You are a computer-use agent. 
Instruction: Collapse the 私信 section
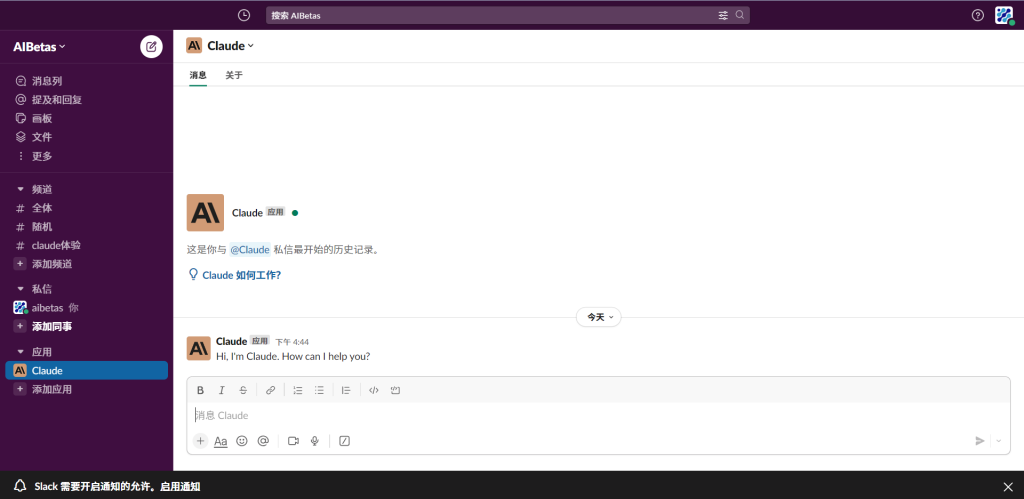20,289
